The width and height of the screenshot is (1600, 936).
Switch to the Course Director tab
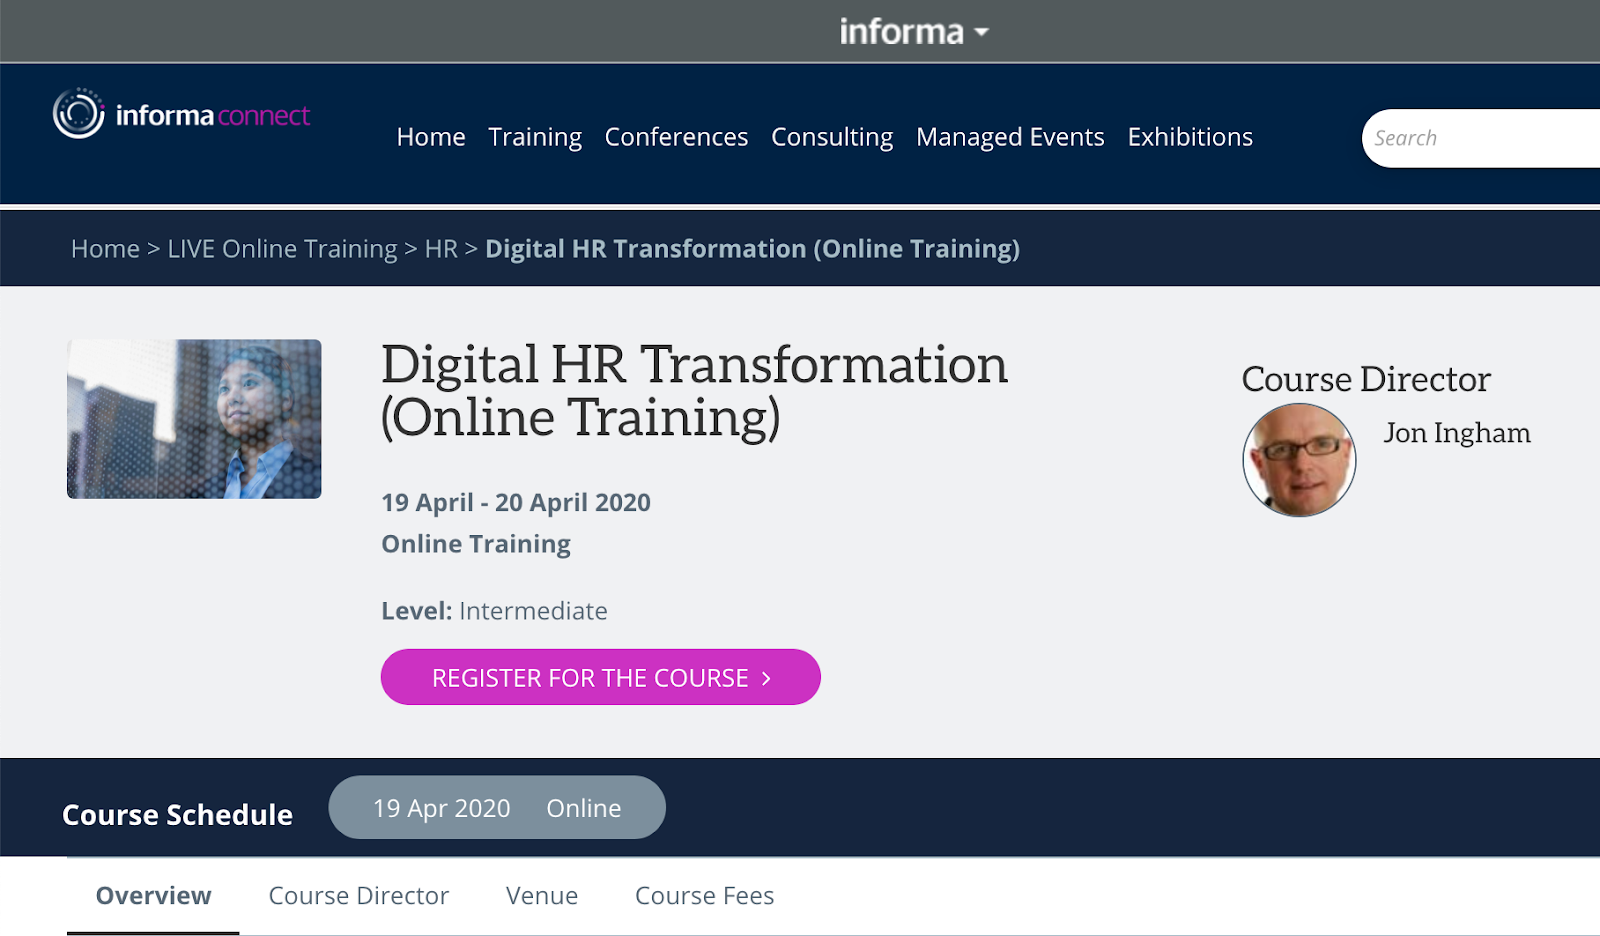[x=357, y=895]
